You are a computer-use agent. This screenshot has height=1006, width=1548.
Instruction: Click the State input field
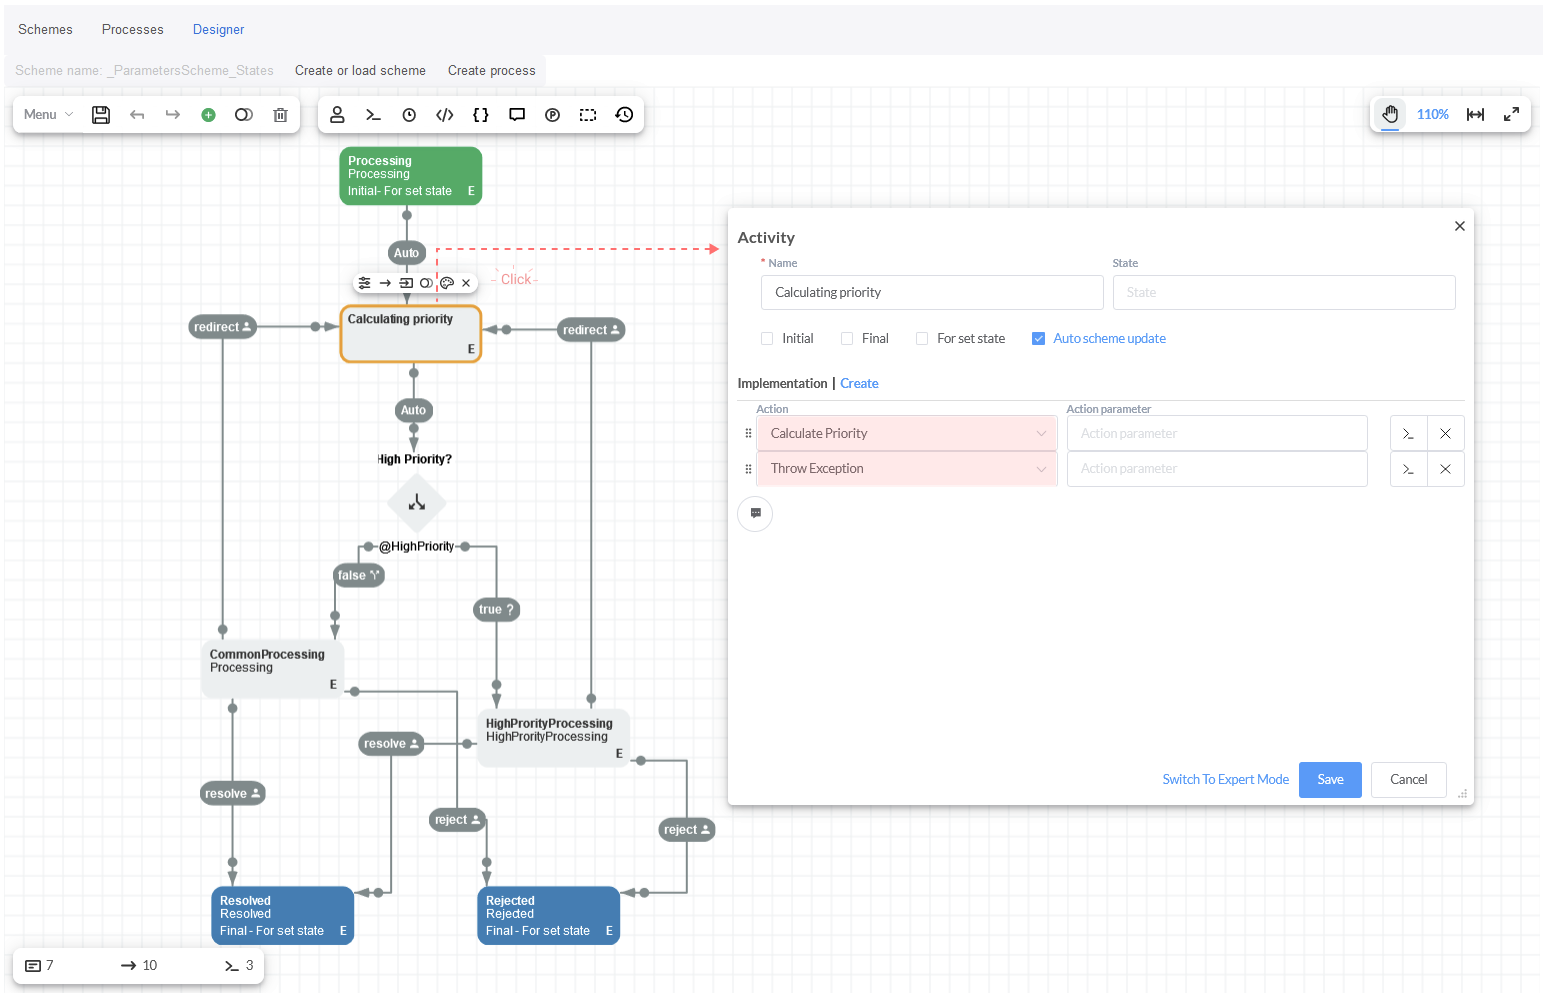[1284, 293]
